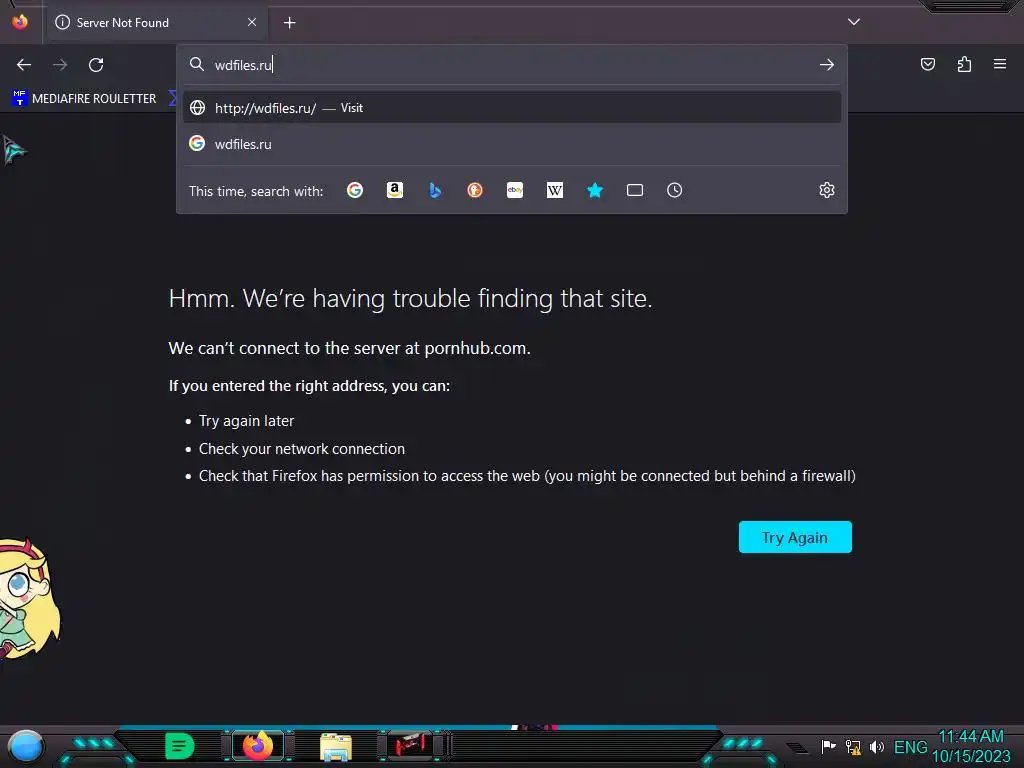Open the network tray icon
Viewport: 1024px width, 768px height.
pyautogui.click(x=853, y=747)
